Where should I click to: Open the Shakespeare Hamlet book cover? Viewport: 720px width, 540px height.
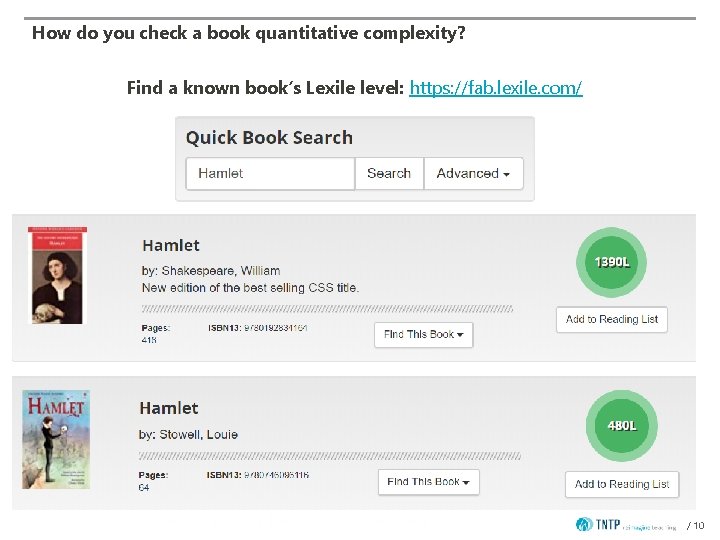[x=57, y=274]
